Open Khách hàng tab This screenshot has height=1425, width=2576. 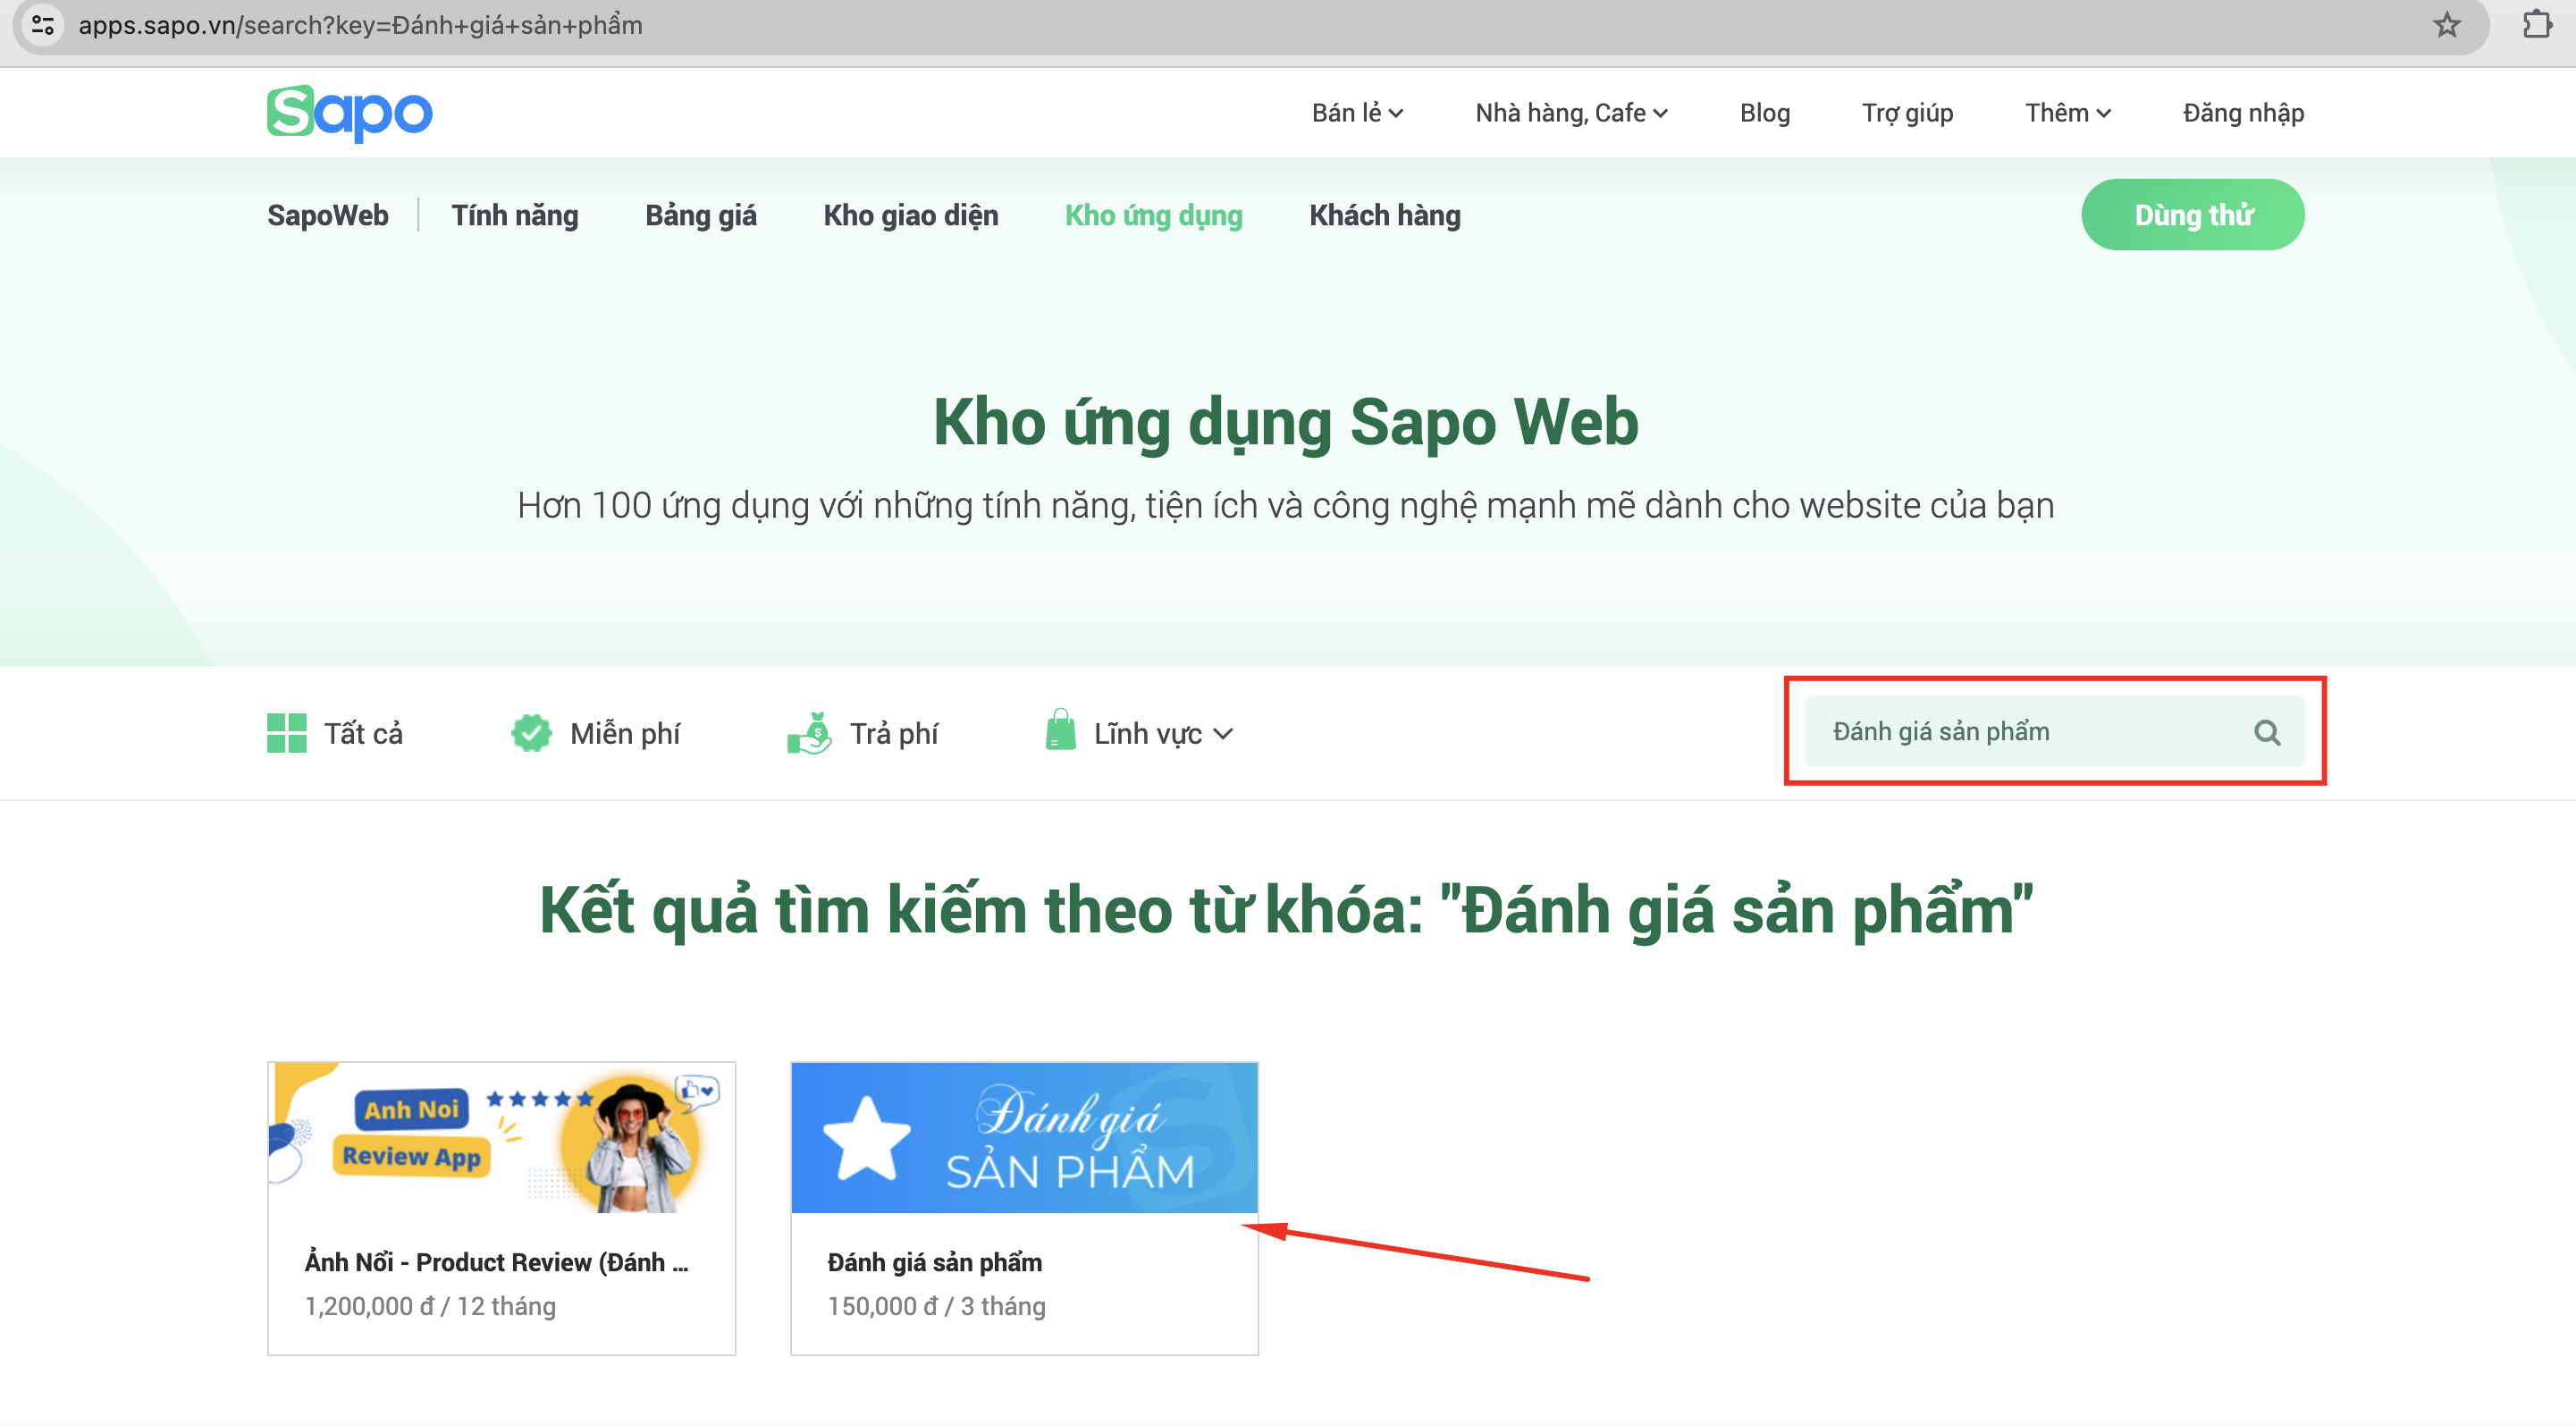click(1385, 215)
